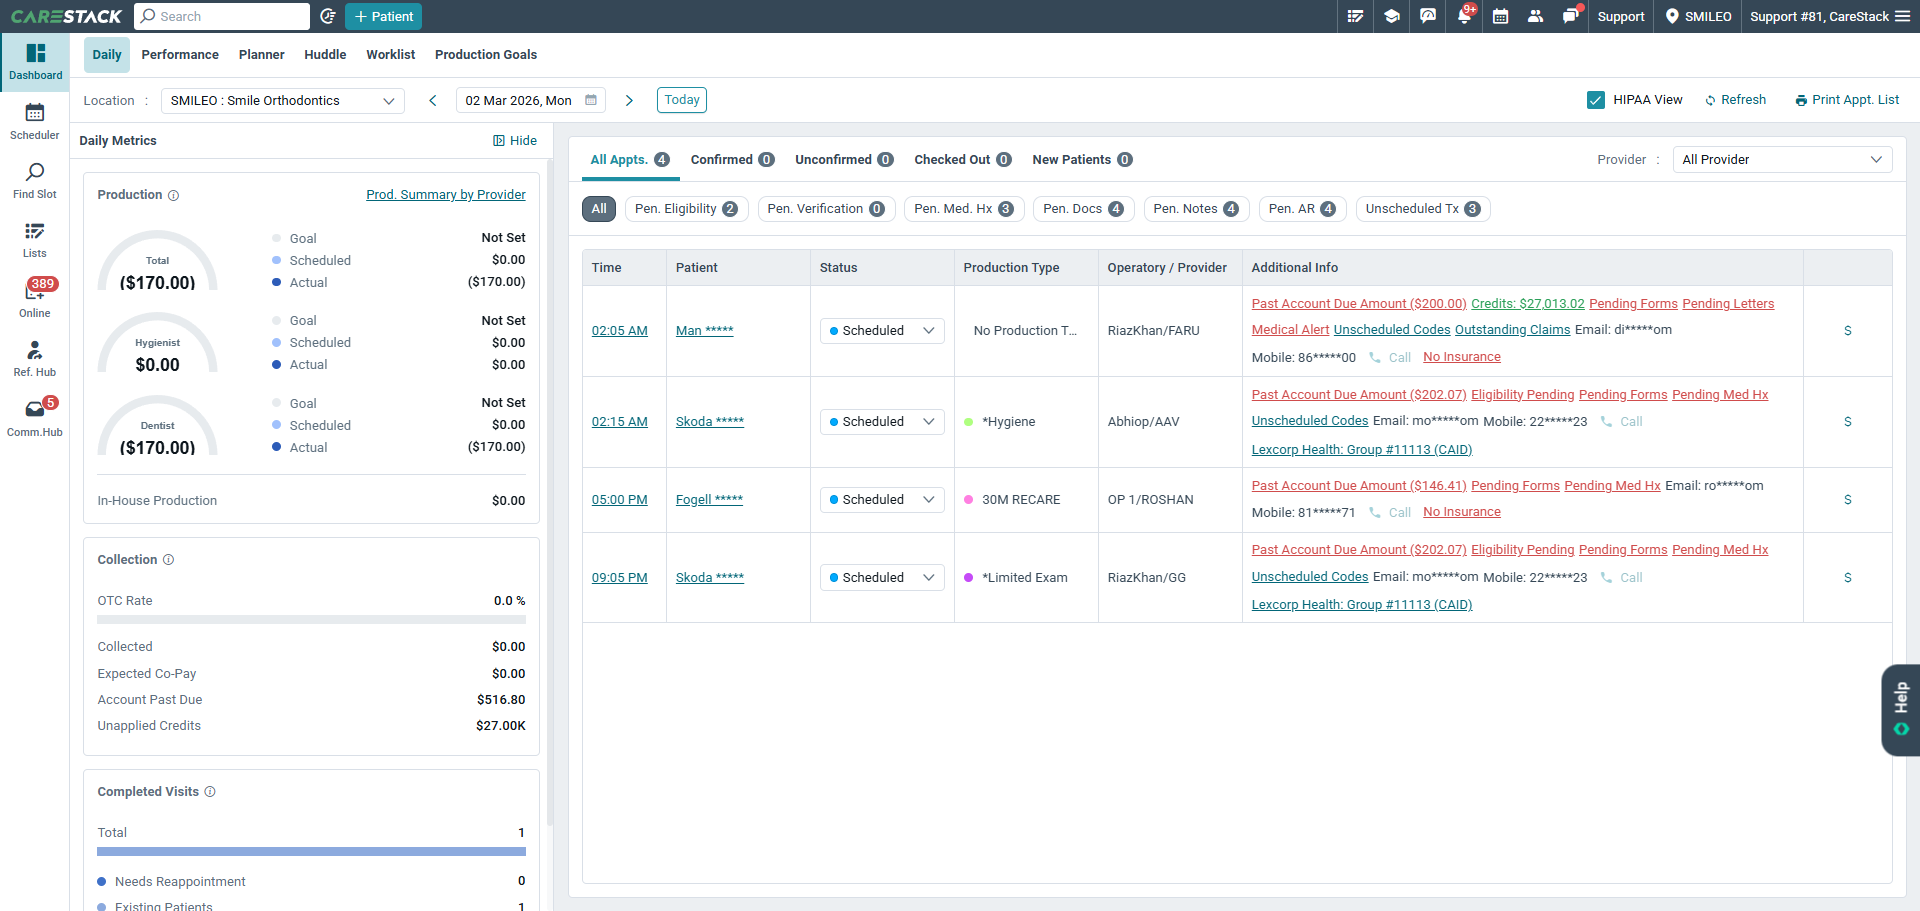Open Online requests with 389 badge
This screenshot has height=911, width=1920.
35,298
